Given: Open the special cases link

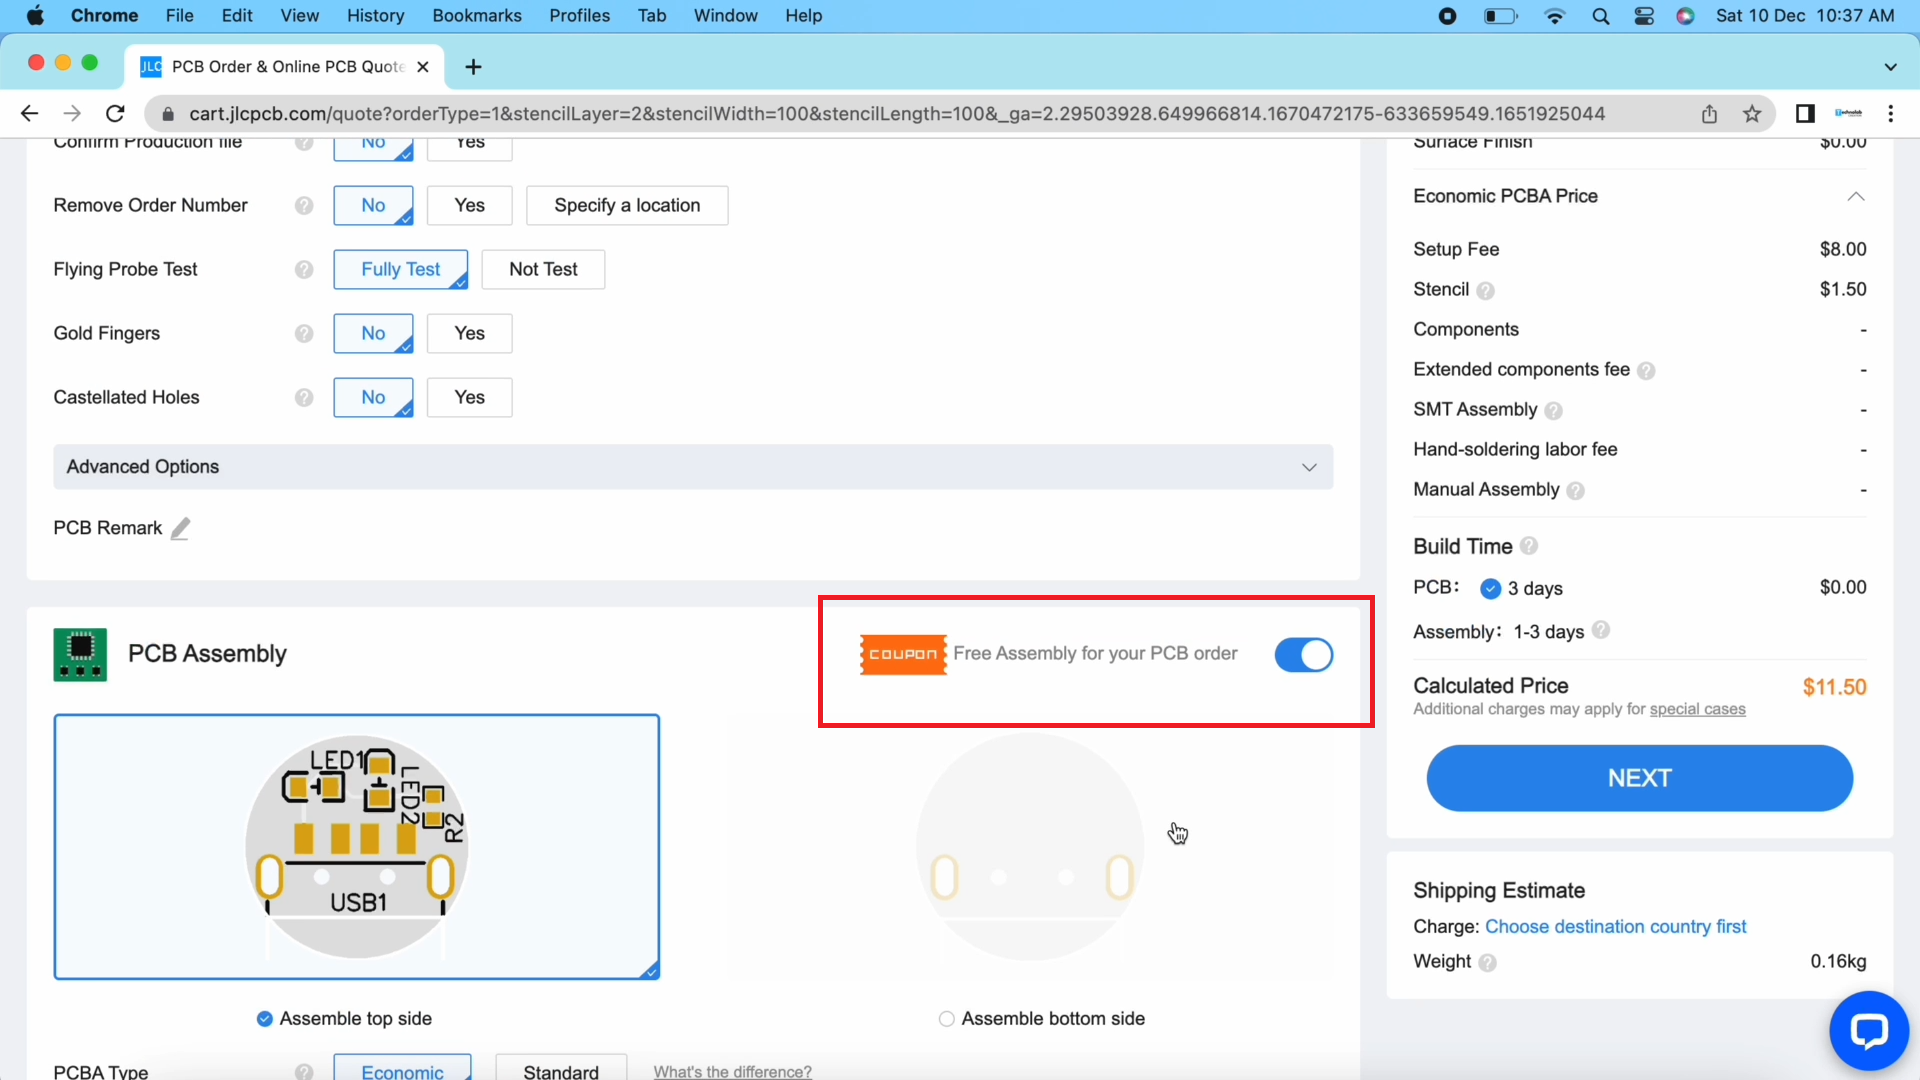Looking at the screenshot, I should 1698,709.
